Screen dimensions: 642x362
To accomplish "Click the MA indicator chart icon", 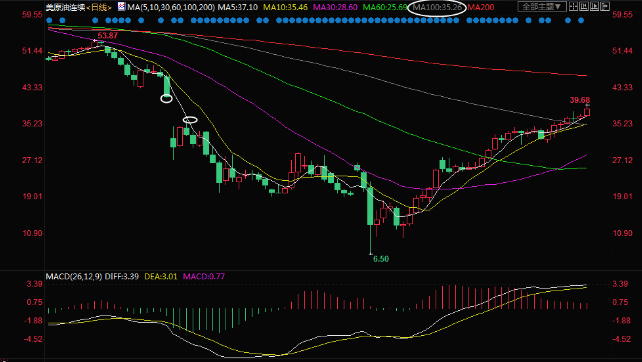I will [122, 7].
